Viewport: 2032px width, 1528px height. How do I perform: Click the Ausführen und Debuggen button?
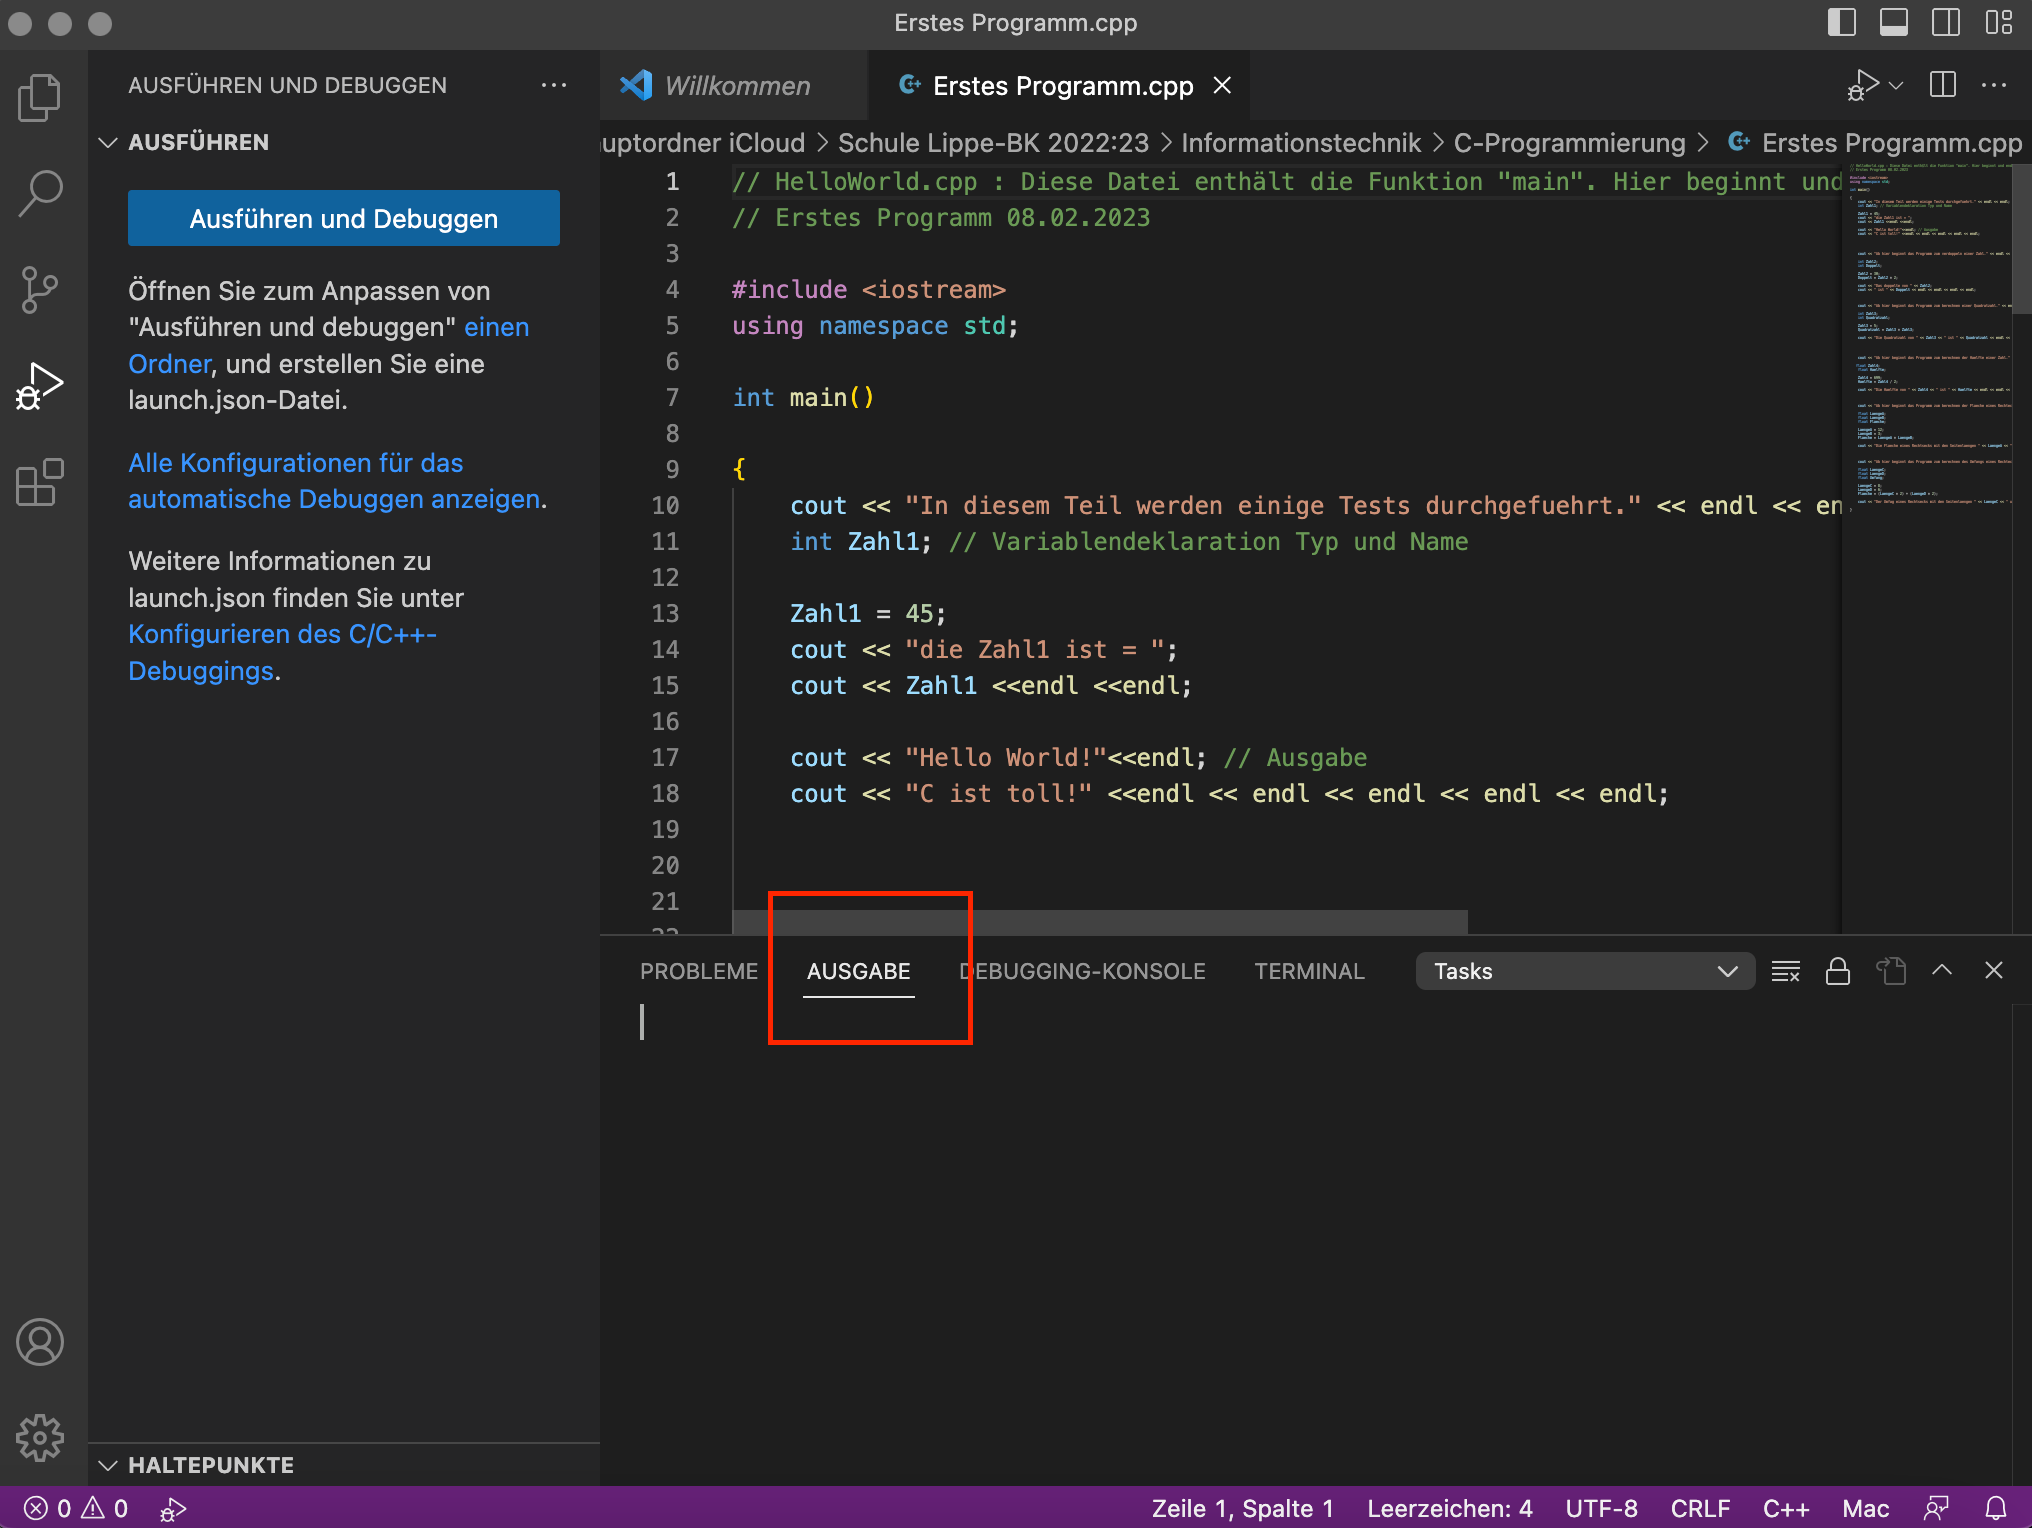(x=343, y=217)
